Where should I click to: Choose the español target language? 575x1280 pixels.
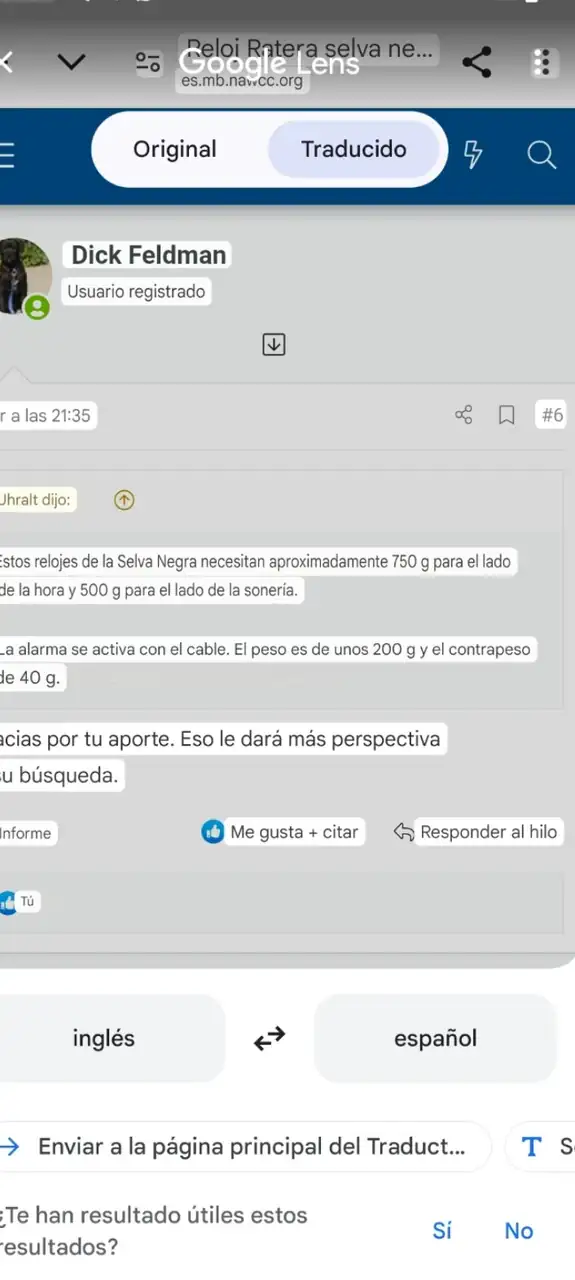tap(435, 1038)
